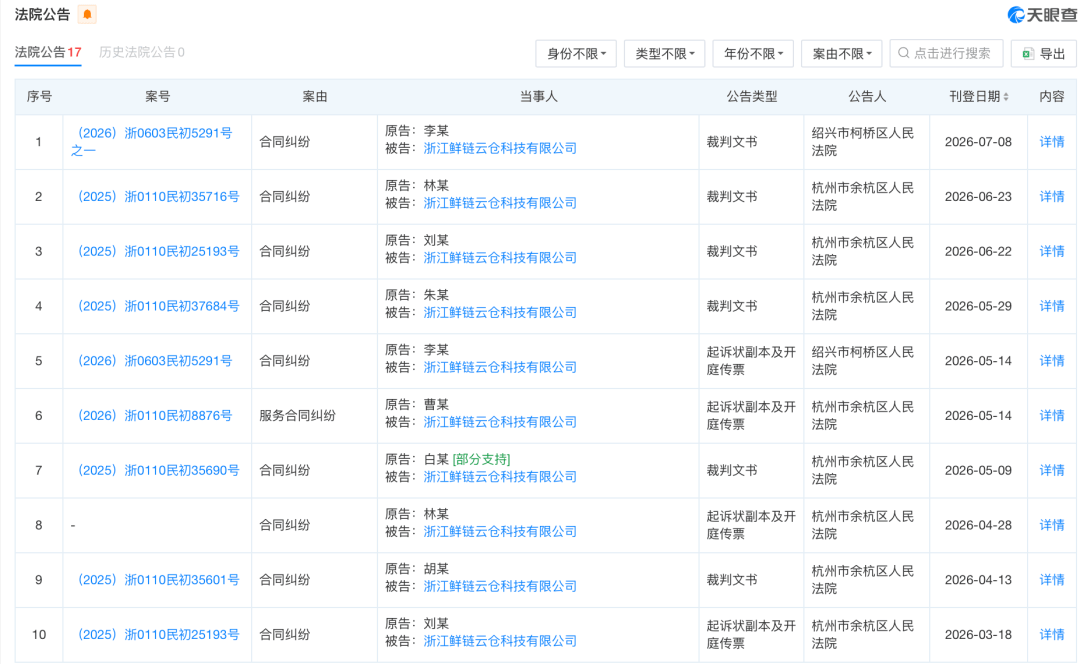
Task: Click the 导出 export button
Action: click(x=1043, y=54)
